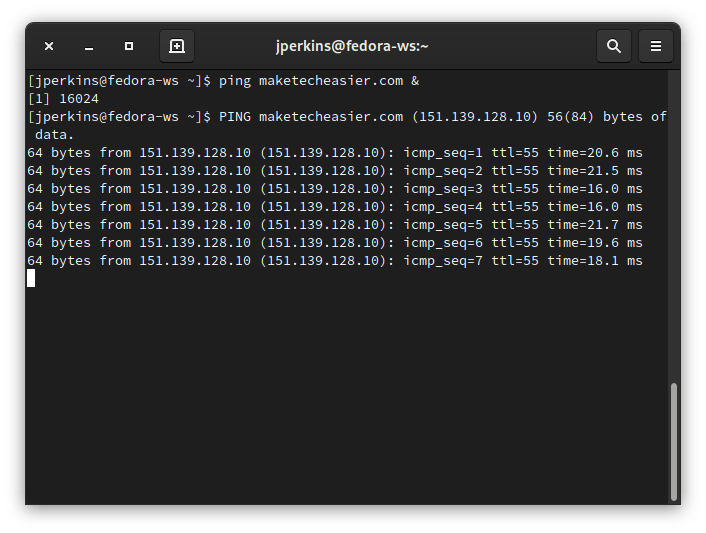Close the terminal window
The width and height of the screenshot is (706, 533).
[x=49, y=46]
